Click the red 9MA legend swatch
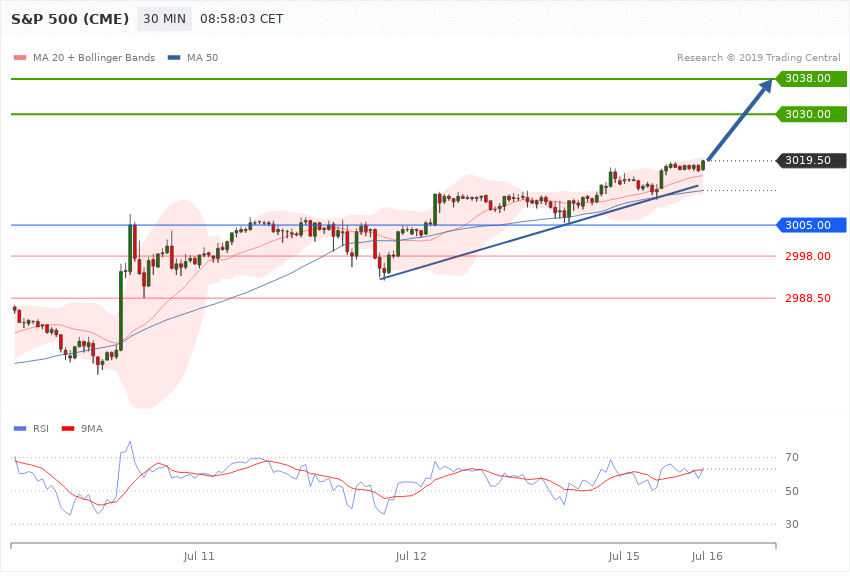Viewport: 850px width, 576px height. [x=68, y=429]
